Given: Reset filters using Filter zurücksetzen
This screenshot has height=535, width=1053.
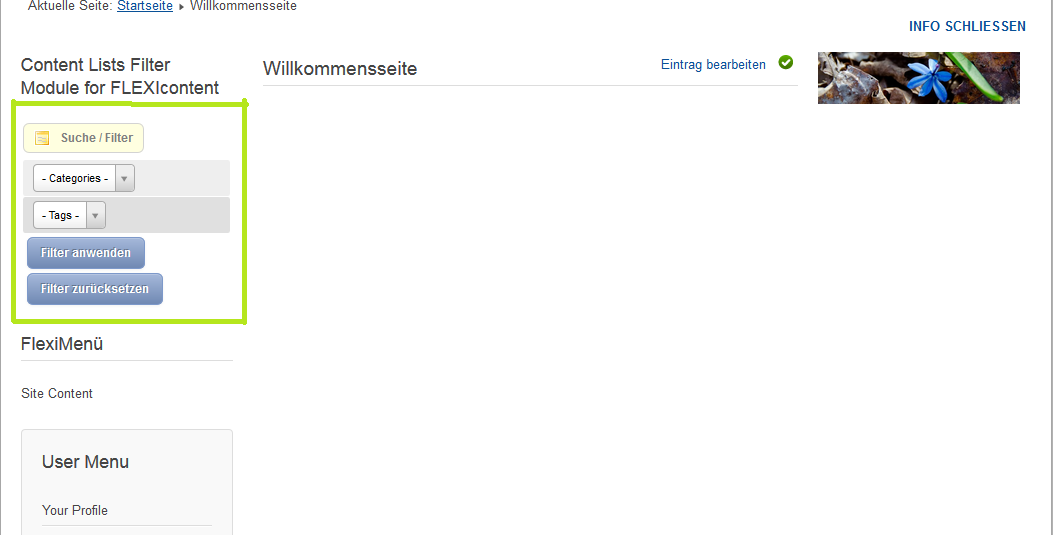Looking at the screenshot, I should coord(95,289).
